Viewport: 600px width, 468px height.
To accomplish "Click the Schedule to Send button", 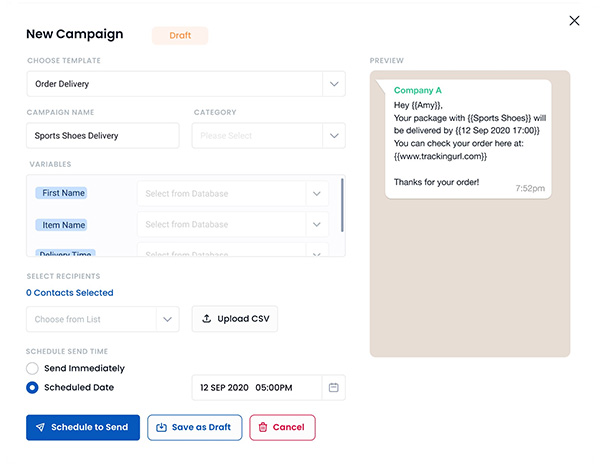I will click(x=83, y=427).
